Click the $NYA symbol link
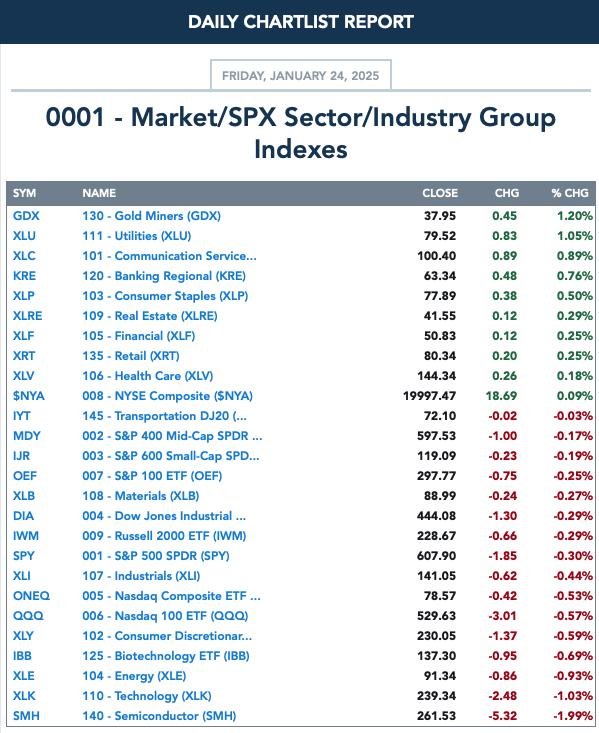Viewport: 599px width, 733px height. point(29,396)
